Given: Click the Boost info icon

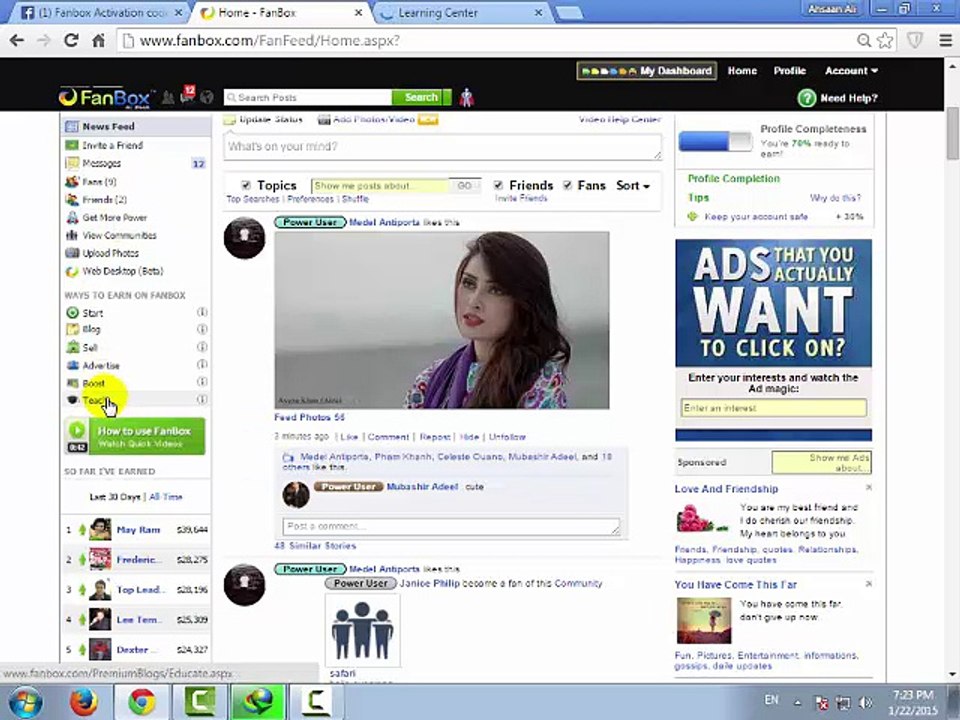Looking at the screenshot, I should 201,381.
